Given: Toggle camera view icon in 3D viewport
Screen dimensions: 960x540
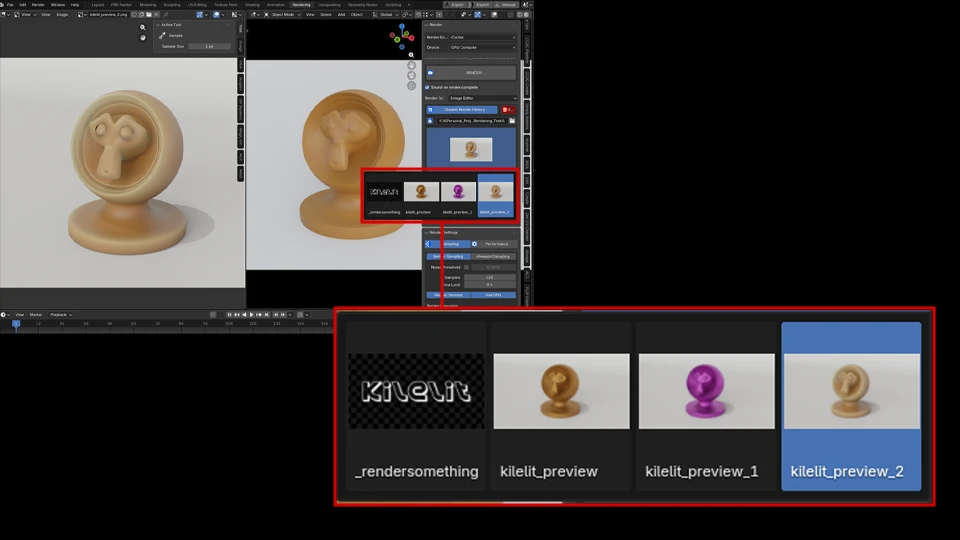Looking at the screenshot, I should tap(411, 75).
